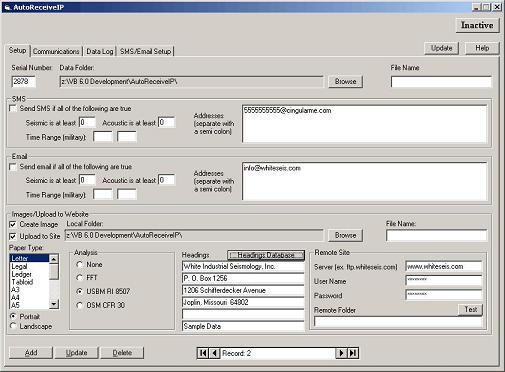Screen dimensions: 505x372
Task: Click the Images File Name field
Action: pos(436,235)
